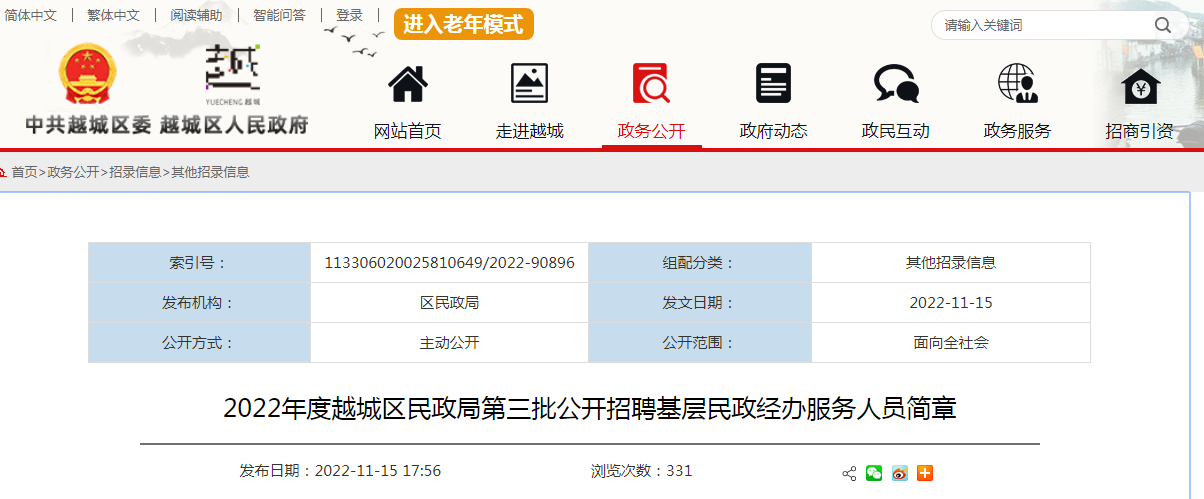
Task: Open 政务服务 menu label
Action: (1018, 131)
